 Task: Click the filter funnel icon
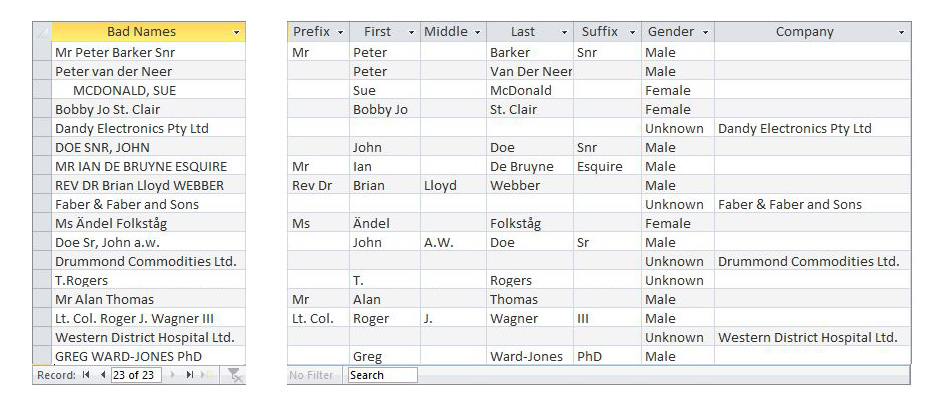click(234, 375)
